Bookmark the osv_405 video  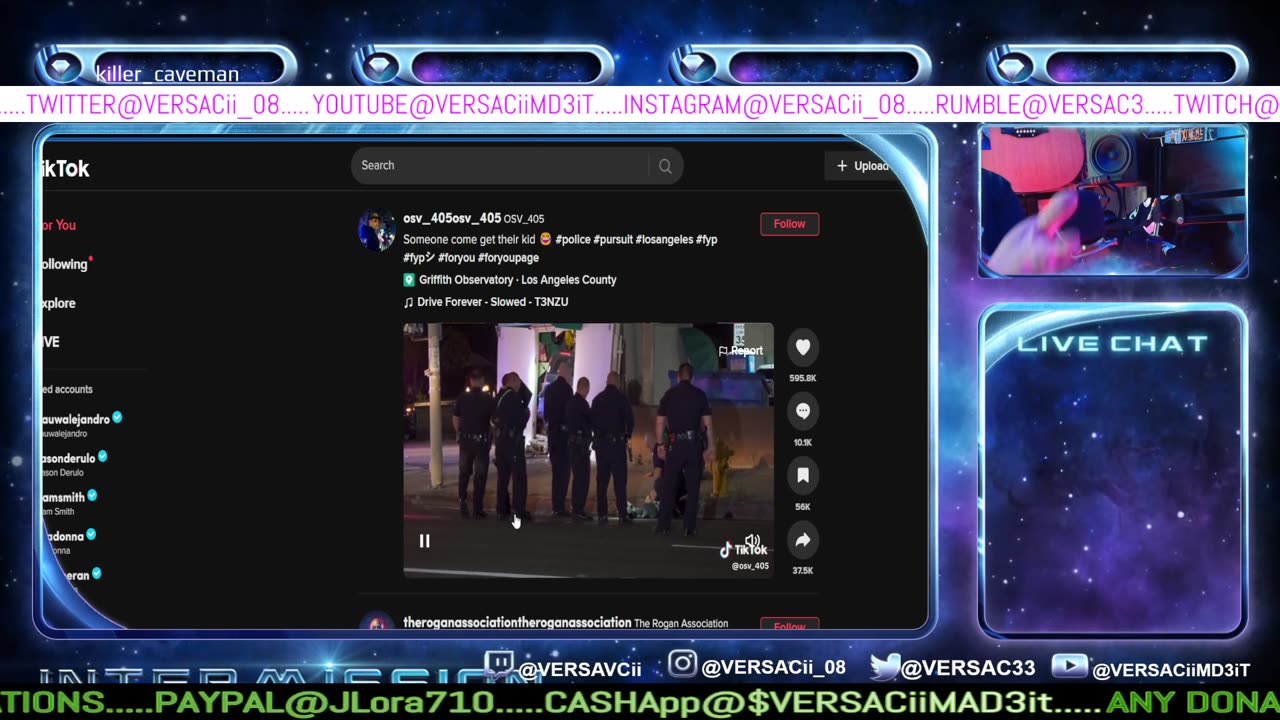pos(802,476)
